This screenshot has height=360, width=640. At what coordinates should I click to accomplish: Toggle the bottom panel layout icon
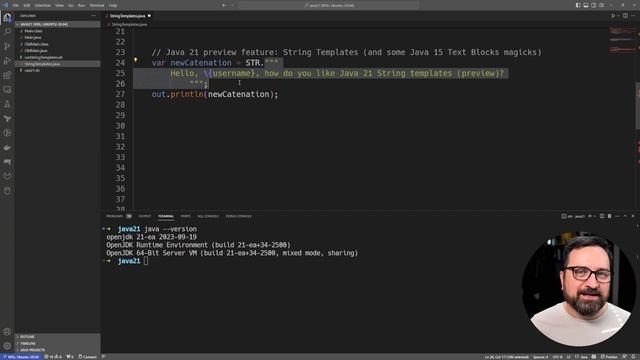coord(586,5)
